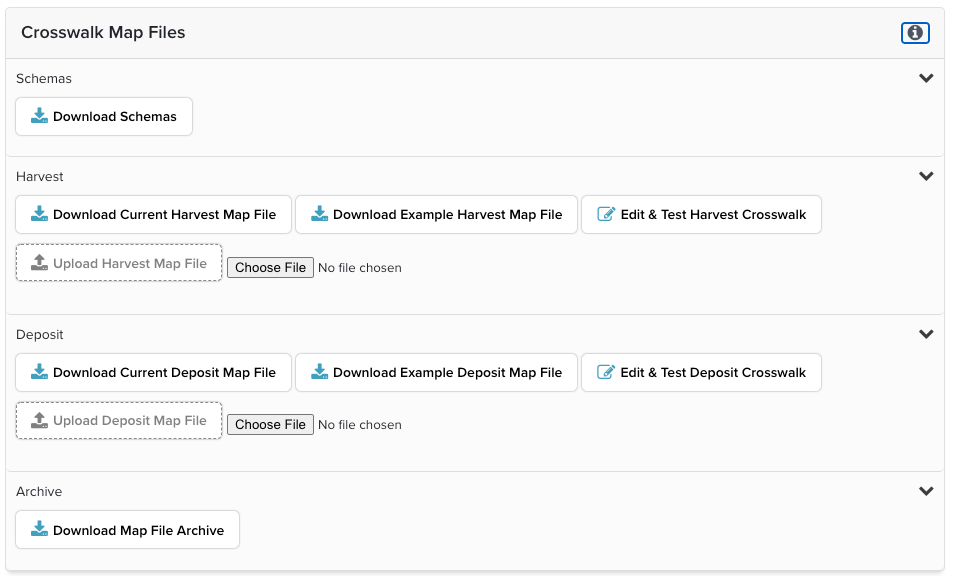Click the Download Schemas button

[x=104, y=117]
